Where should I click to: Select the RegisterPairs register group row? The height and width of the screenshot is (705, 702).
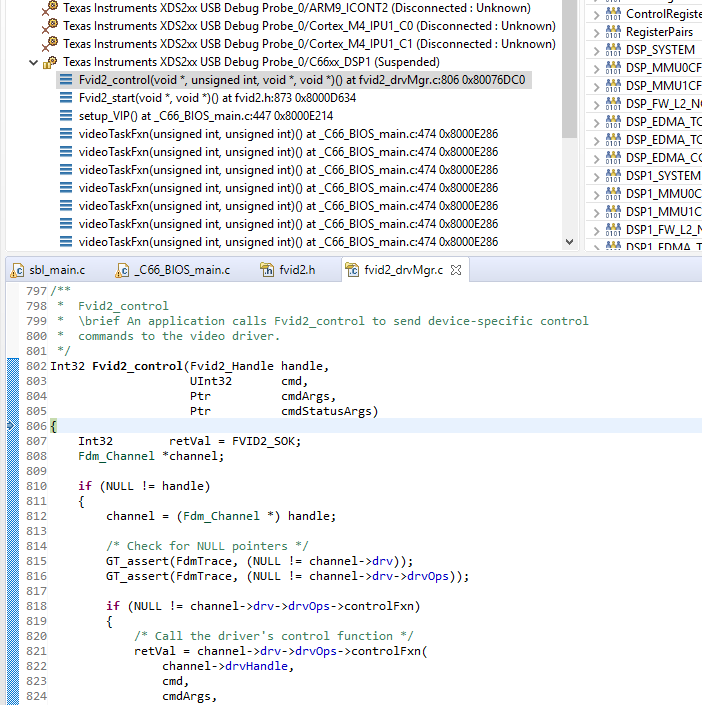(x=644, y=32)
